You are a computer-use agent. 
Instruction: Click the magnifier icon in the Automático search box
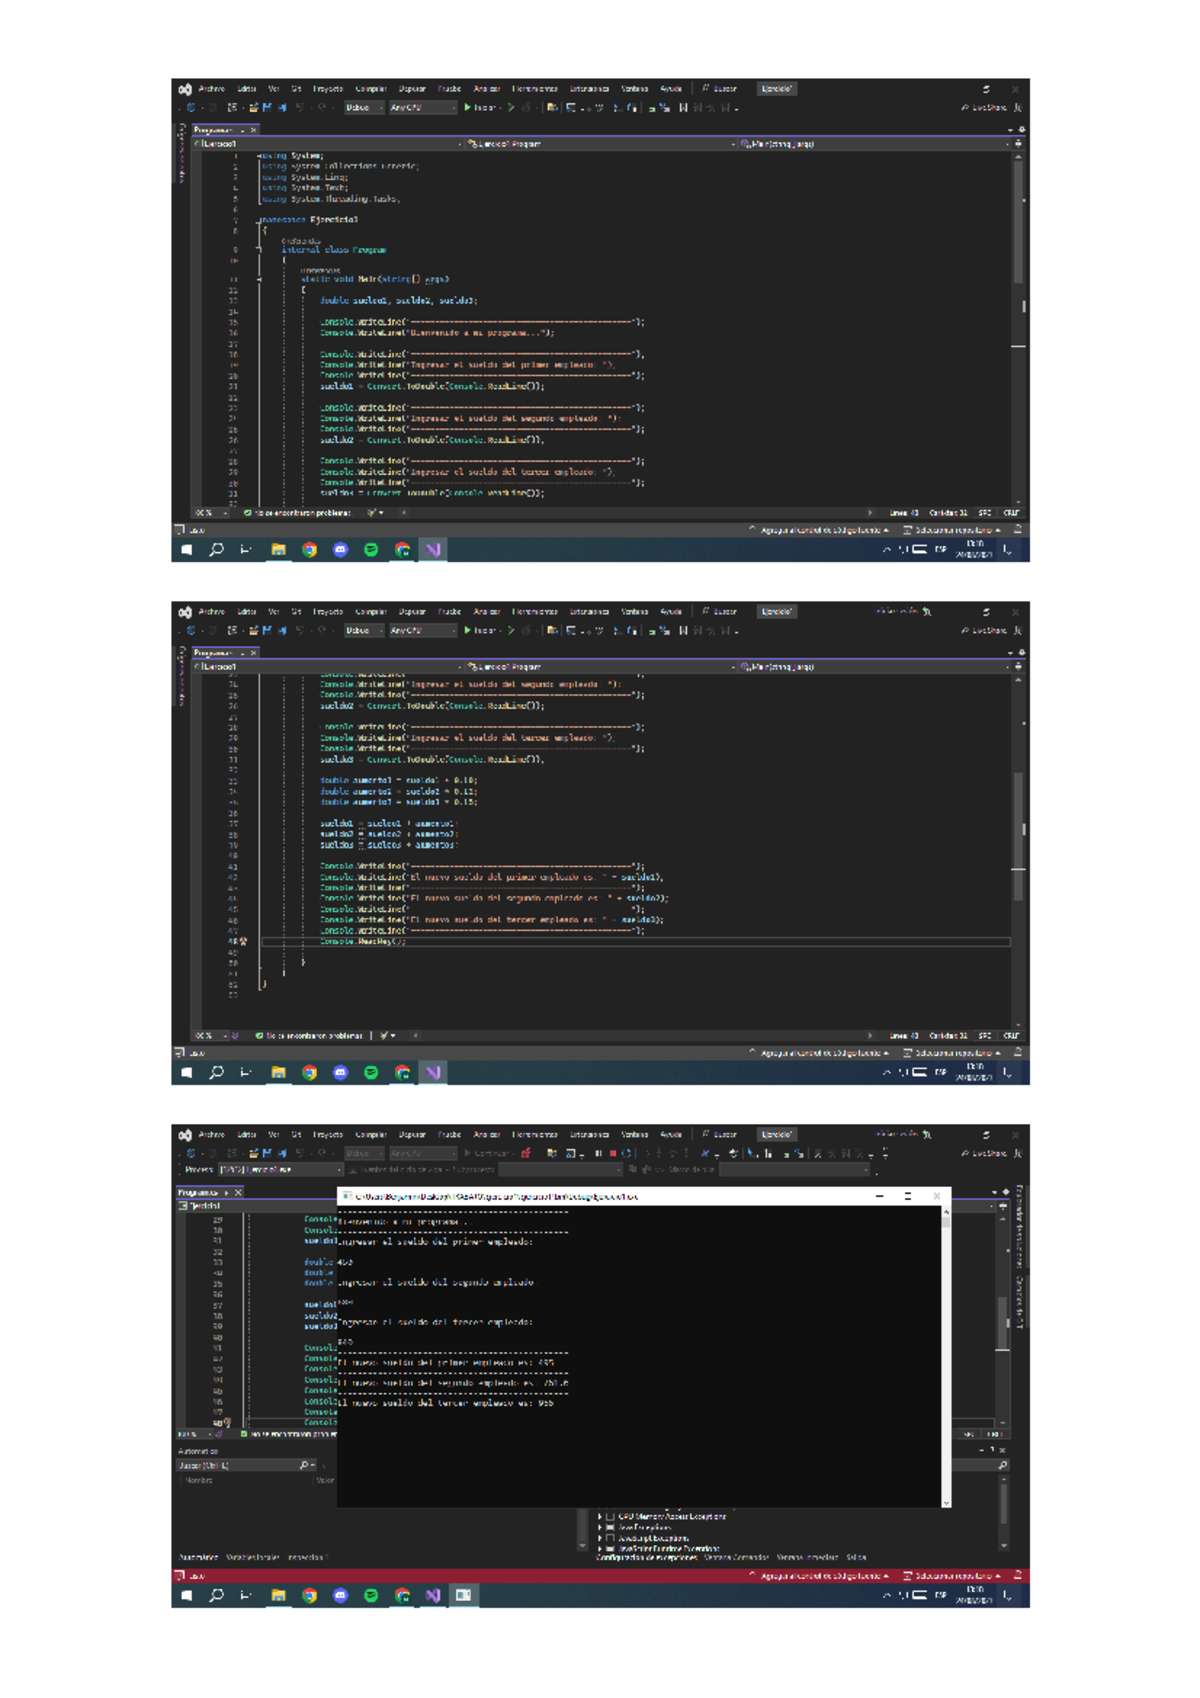[x=304, y=1465]
